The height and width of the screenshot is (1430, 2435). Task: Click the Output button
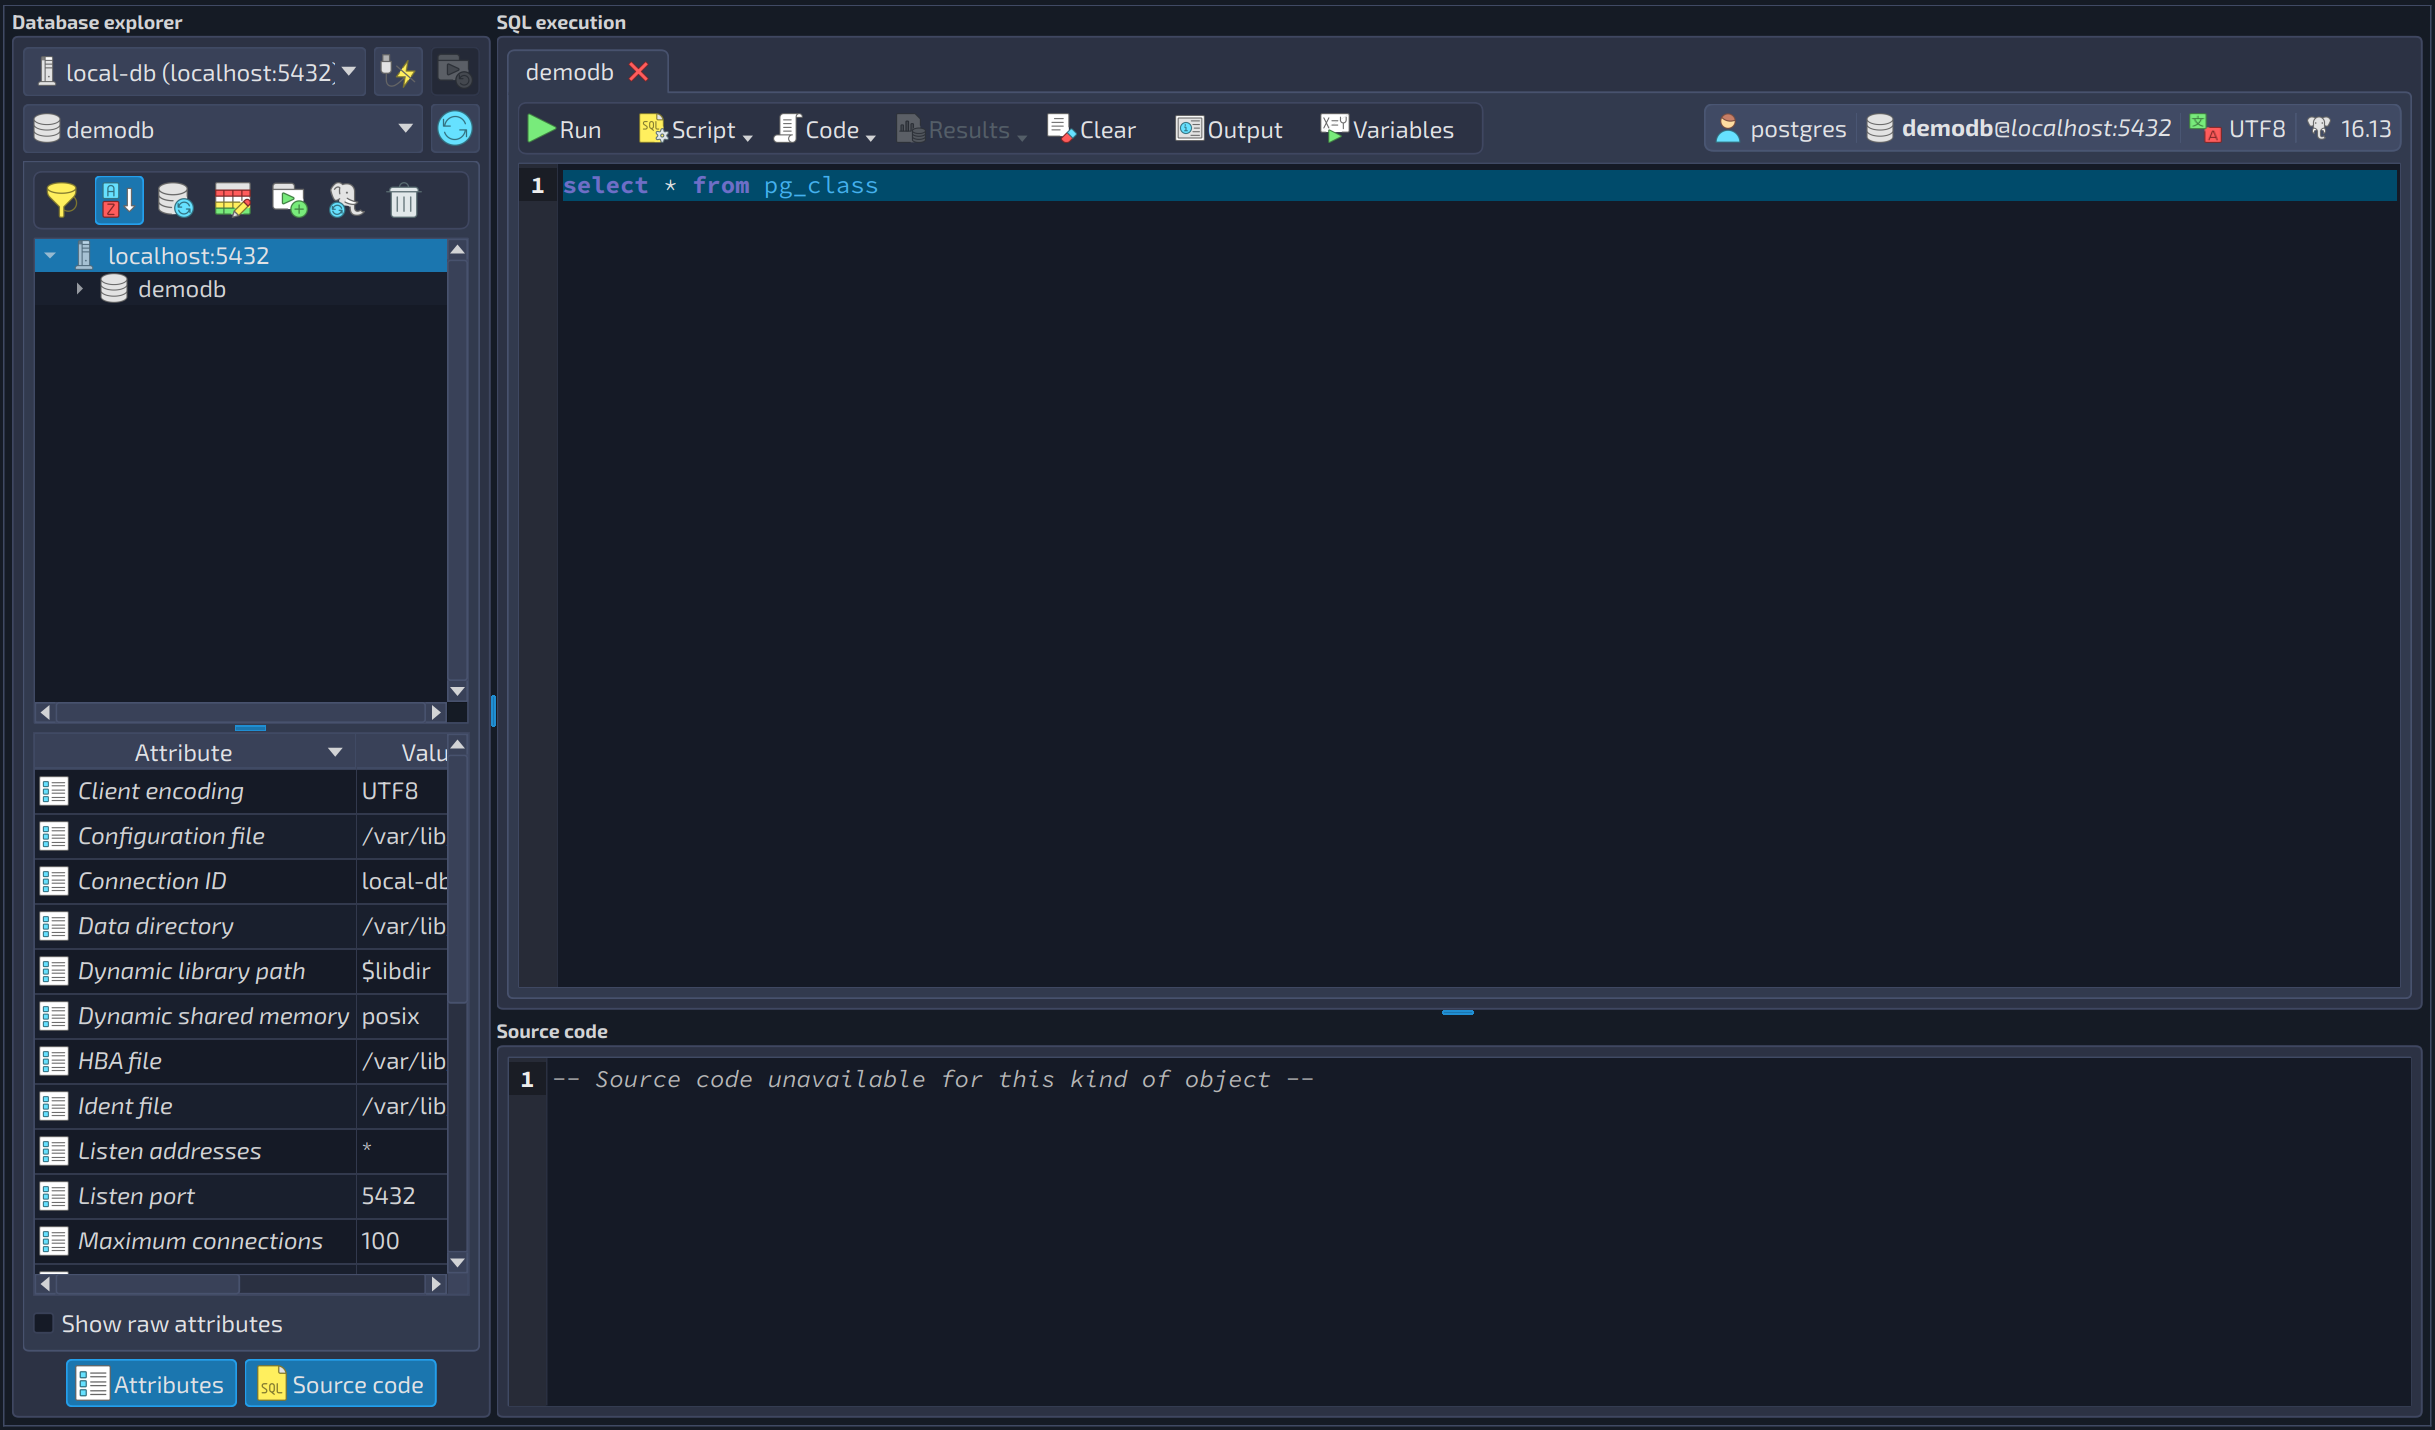click(1229, 129)
